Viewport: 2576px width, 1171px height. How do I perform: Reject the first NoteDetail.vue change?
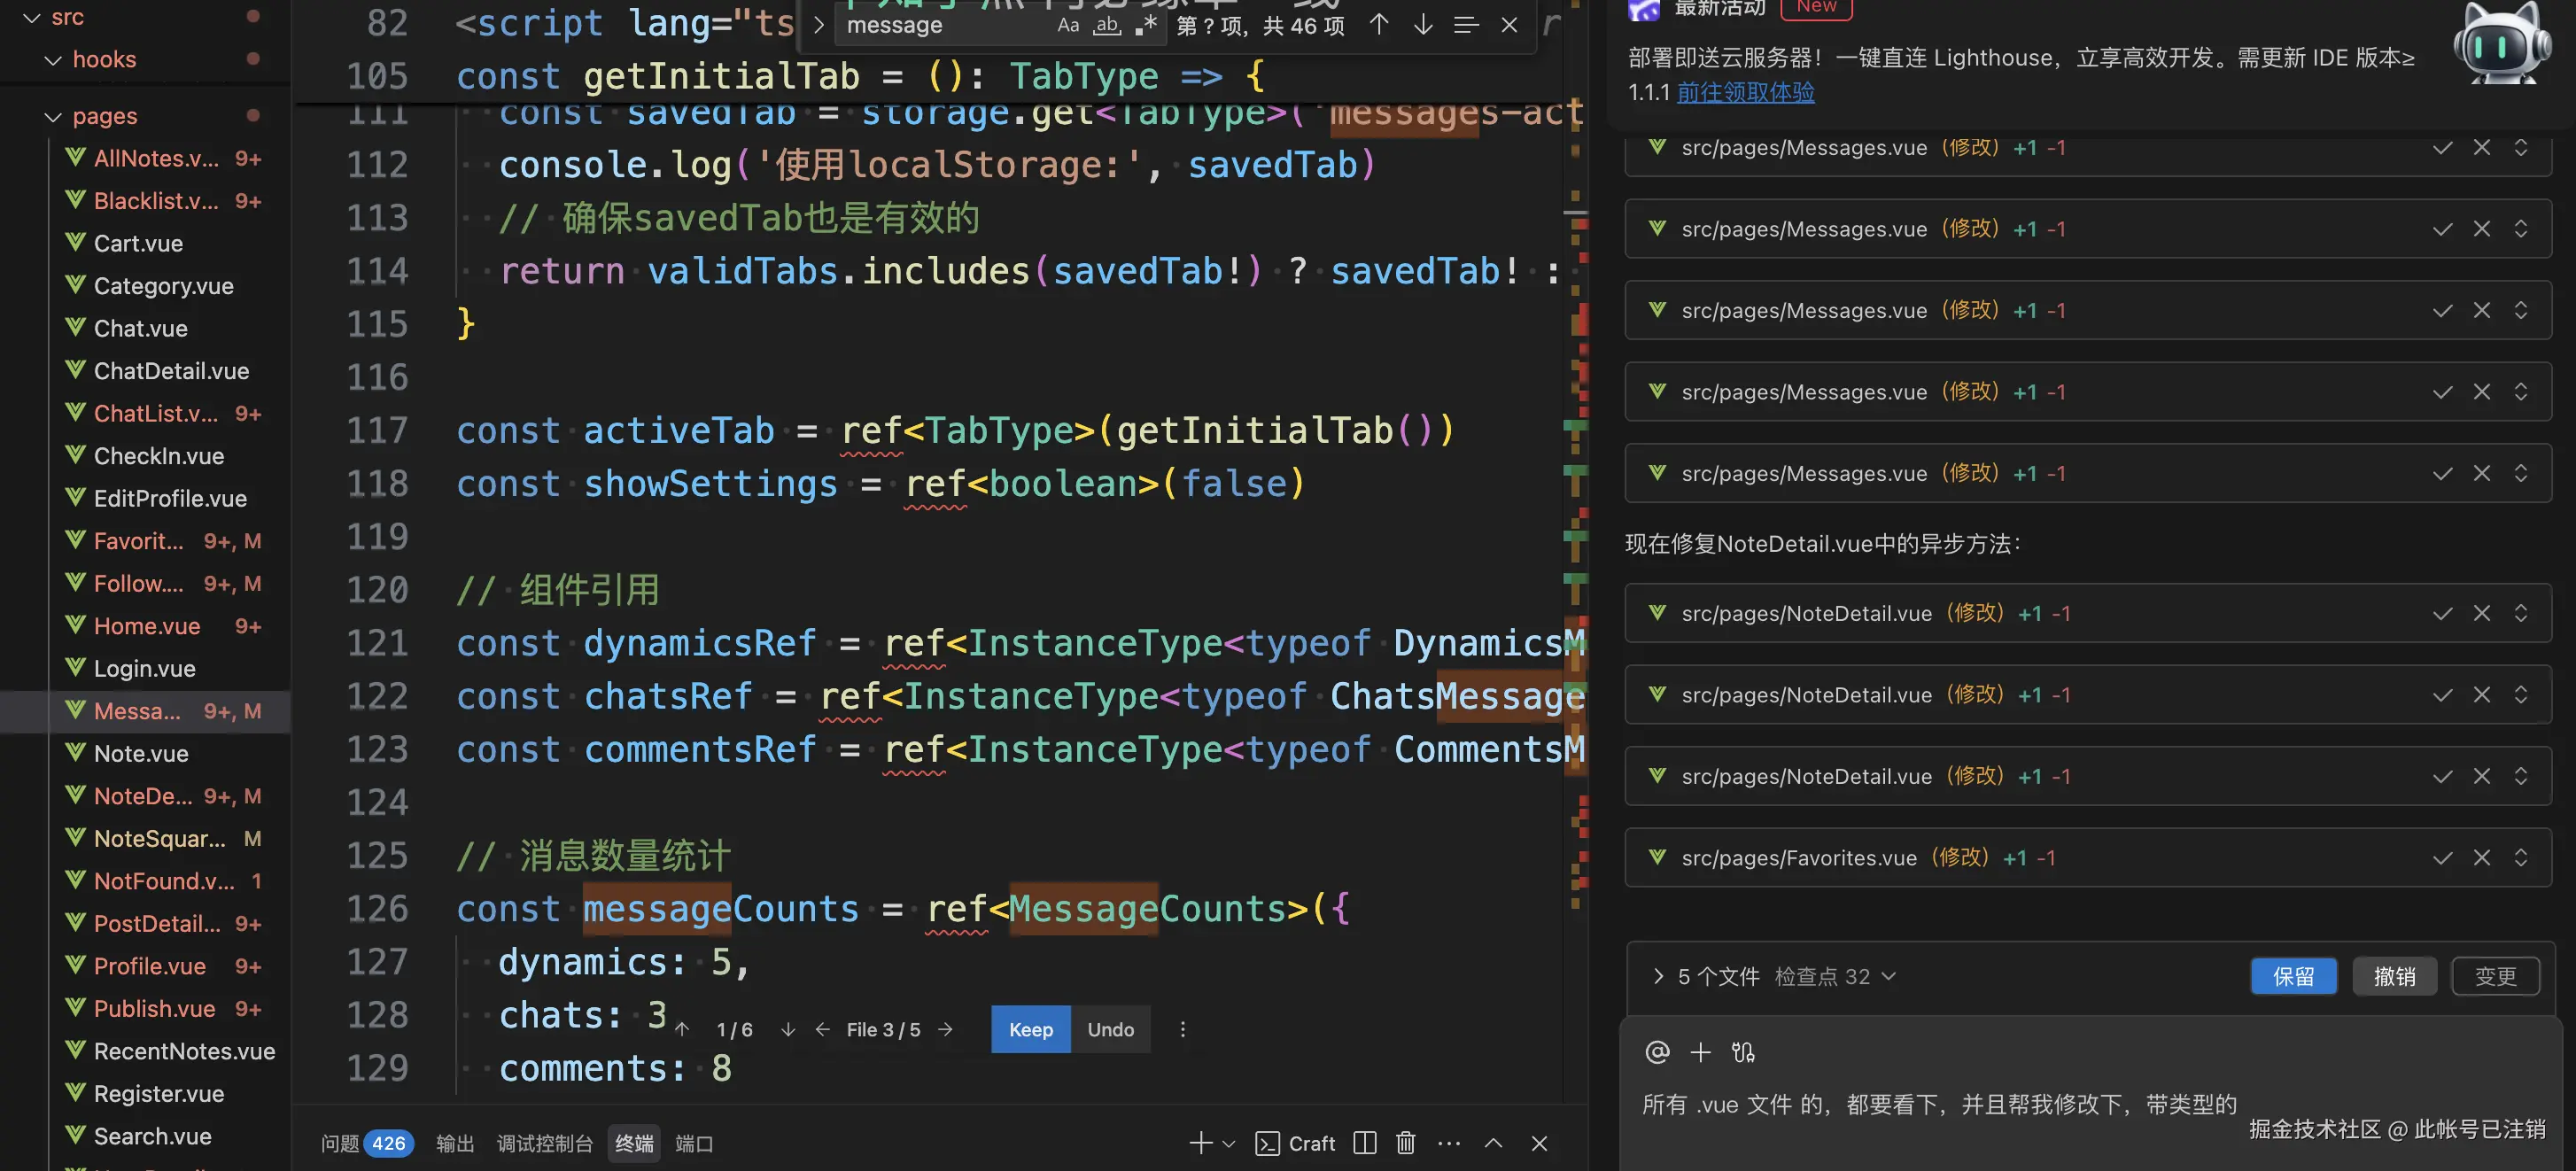tap(2481, 613)
